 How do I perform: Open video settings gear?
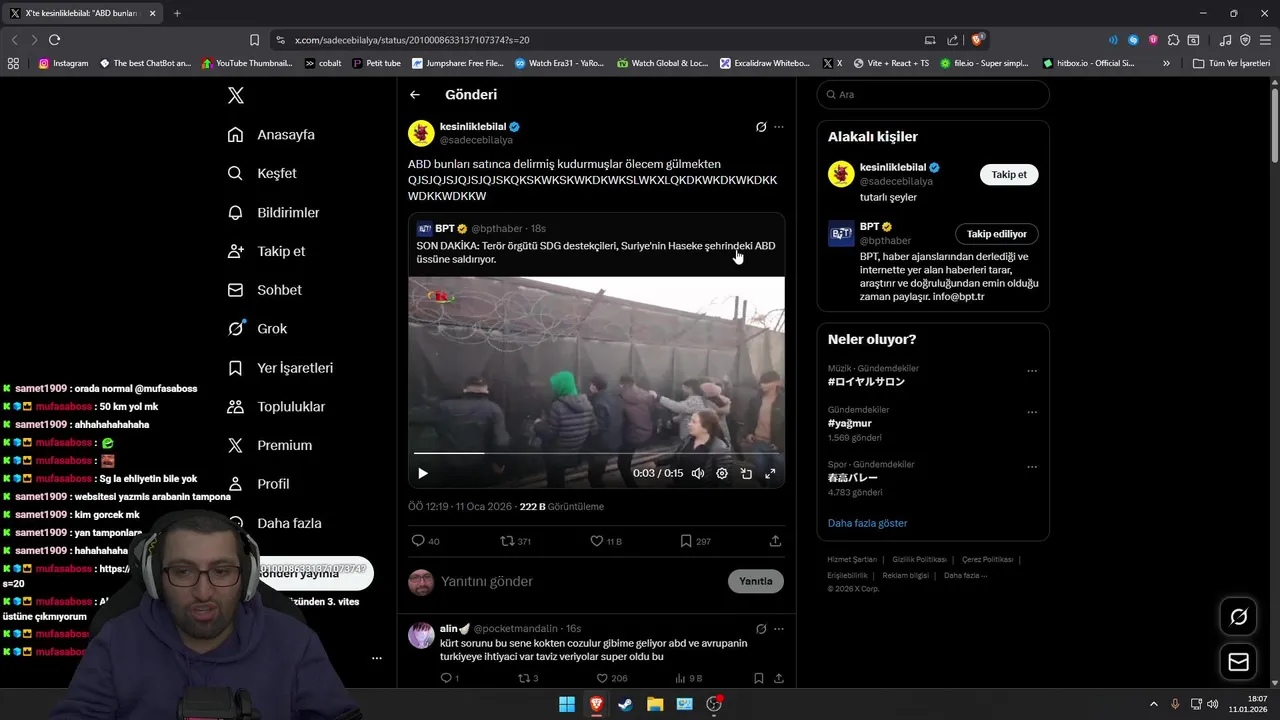(x=722, y=473)
